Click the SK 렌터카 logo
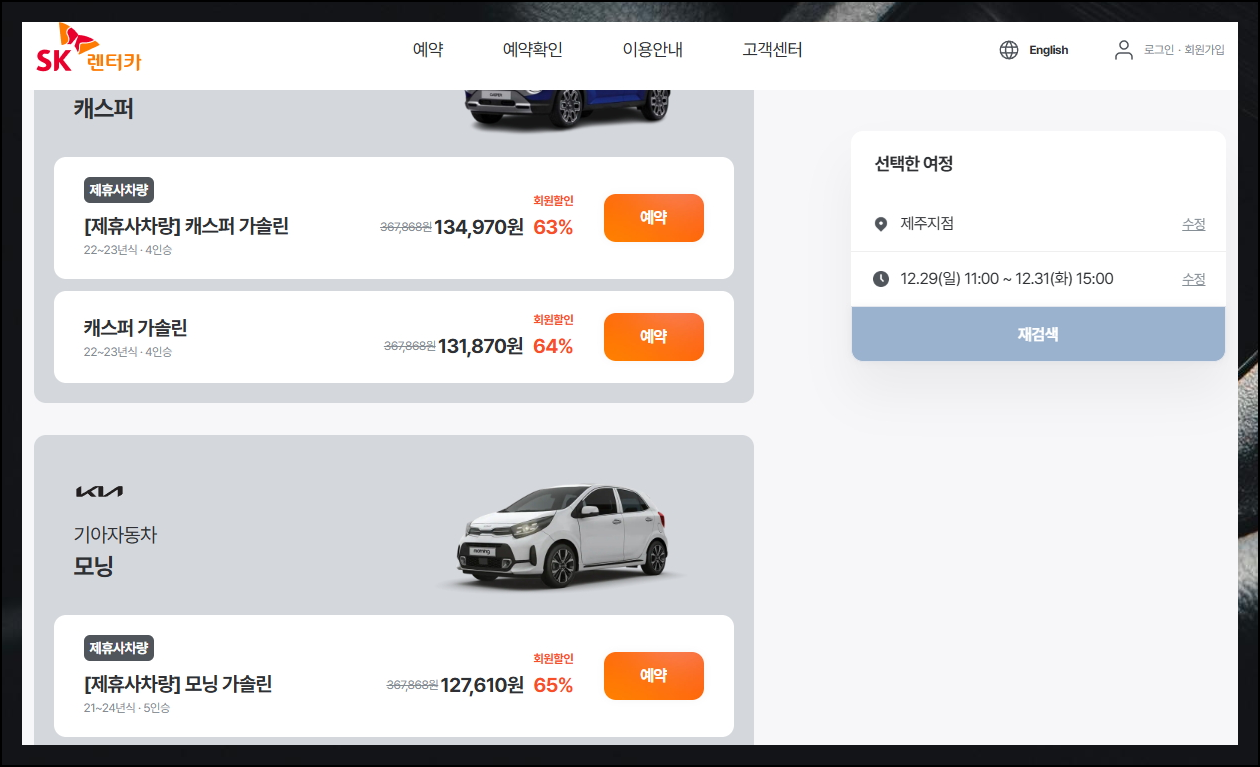Image resolution: width=1260 pixels, height=767 pixels. (89, 49)
